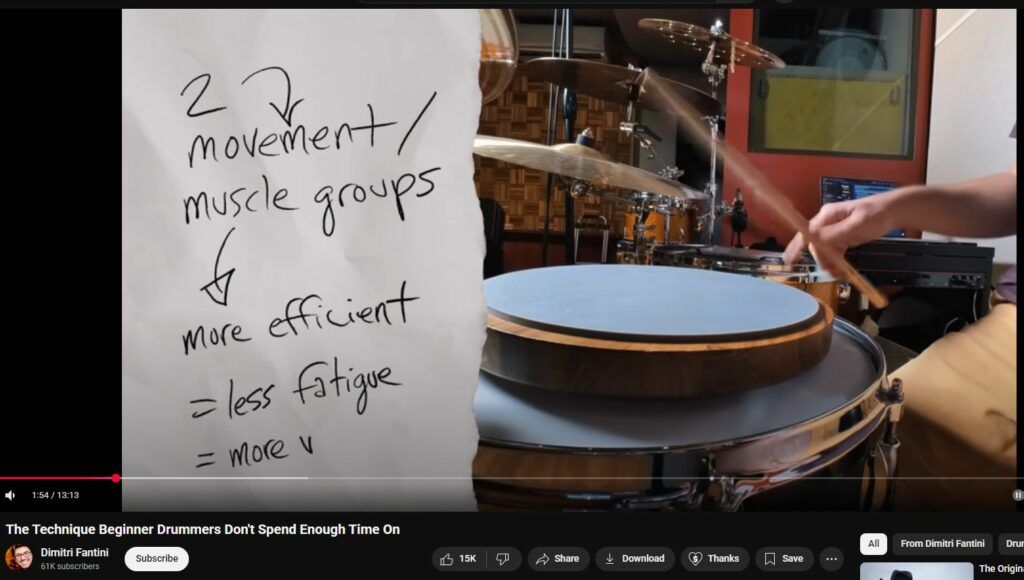The height and width of the screenshot is (580, 1024).
Task: Click the red video progress scrubber
Action: tap(116, 478)
